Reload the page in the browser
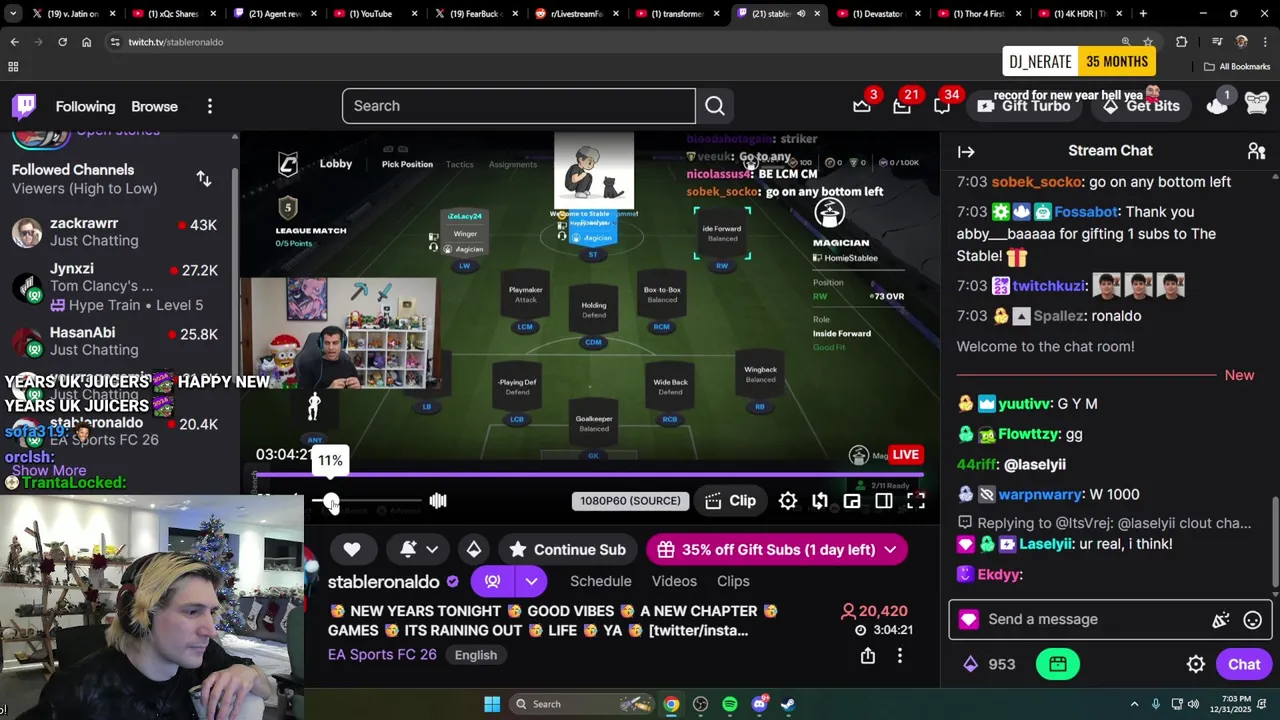This screenshot has width=1280, height=720. pos(62,42)
